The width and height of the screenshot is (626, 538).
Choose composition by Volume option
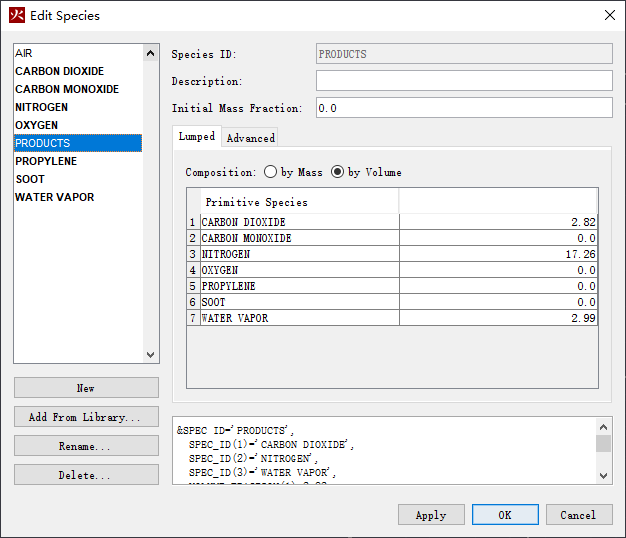click(338, 172)
